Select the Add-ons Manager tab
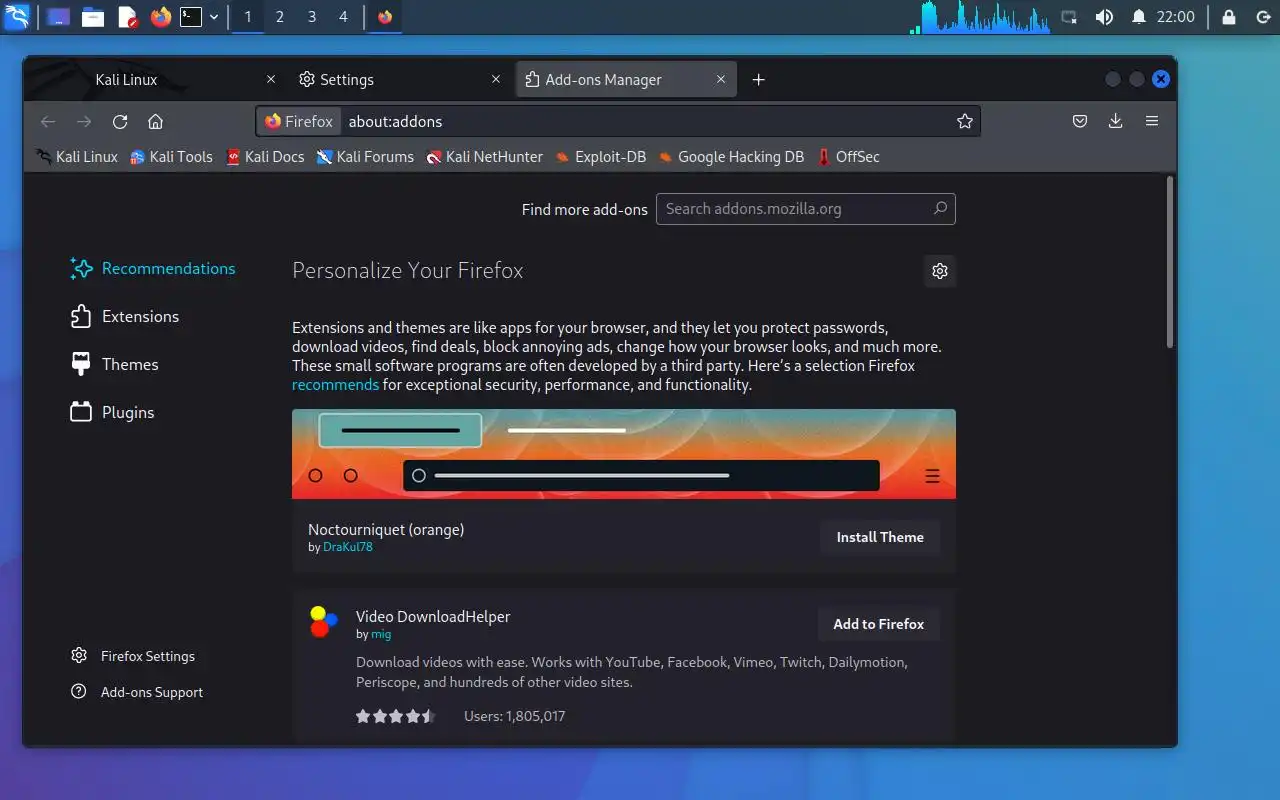Viewport: 1280px width, 800px height. click(626, 80)
